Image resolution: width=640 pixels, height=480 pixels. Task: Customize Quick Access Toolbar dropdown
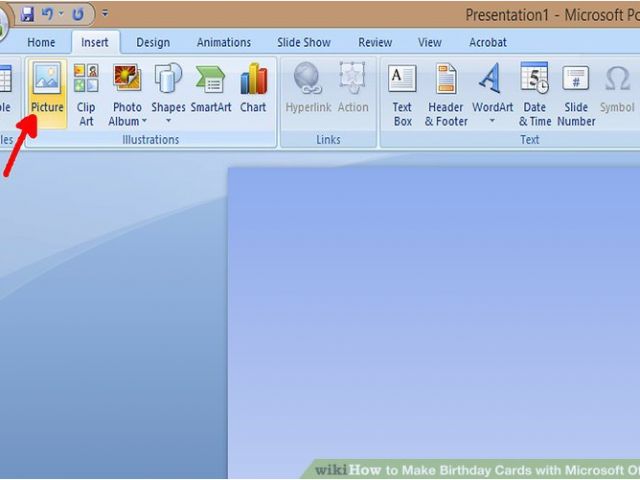pos(105,14)
